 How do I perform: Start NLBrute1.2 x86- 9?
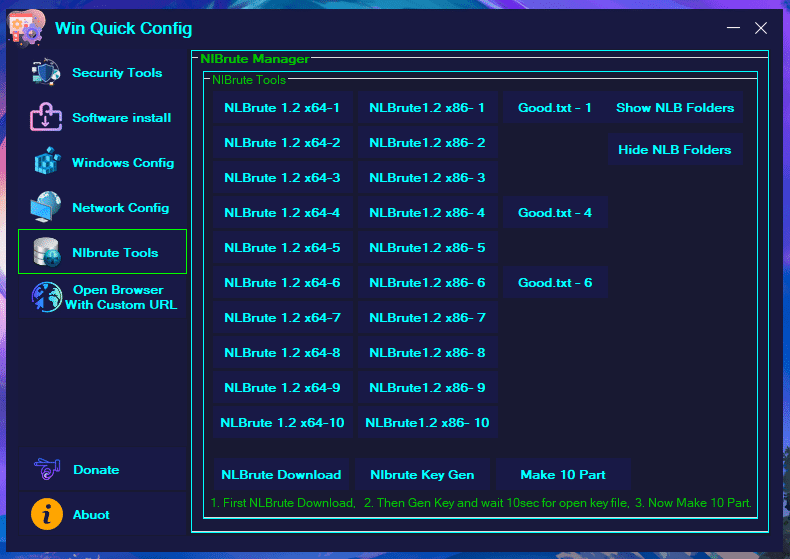(x=427, y=388)
